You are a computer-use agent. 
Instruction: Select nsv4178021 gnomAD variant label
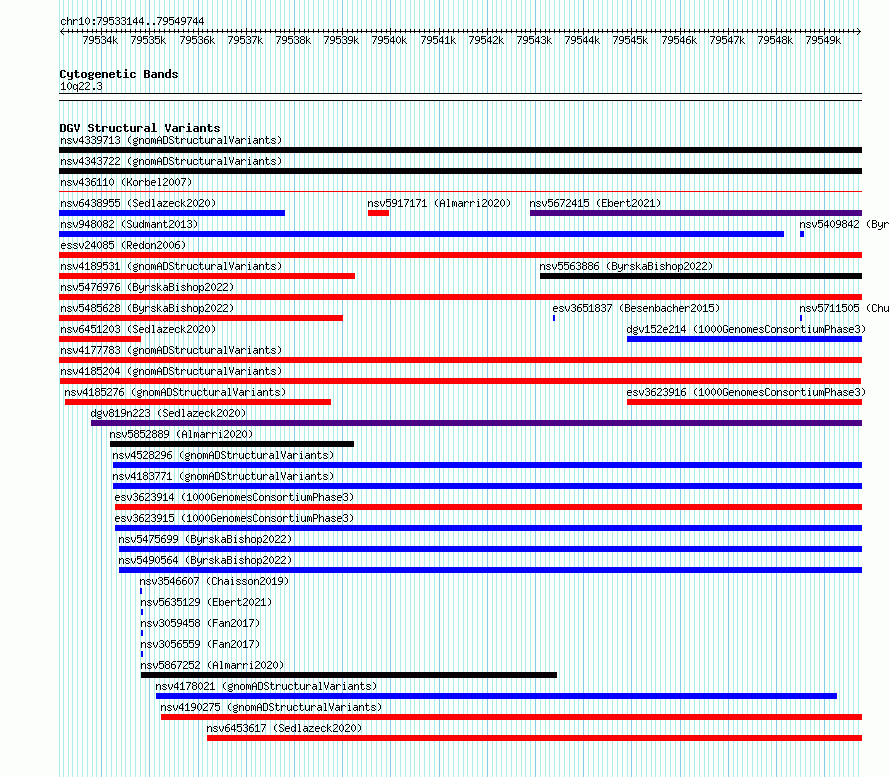[266, 686]
